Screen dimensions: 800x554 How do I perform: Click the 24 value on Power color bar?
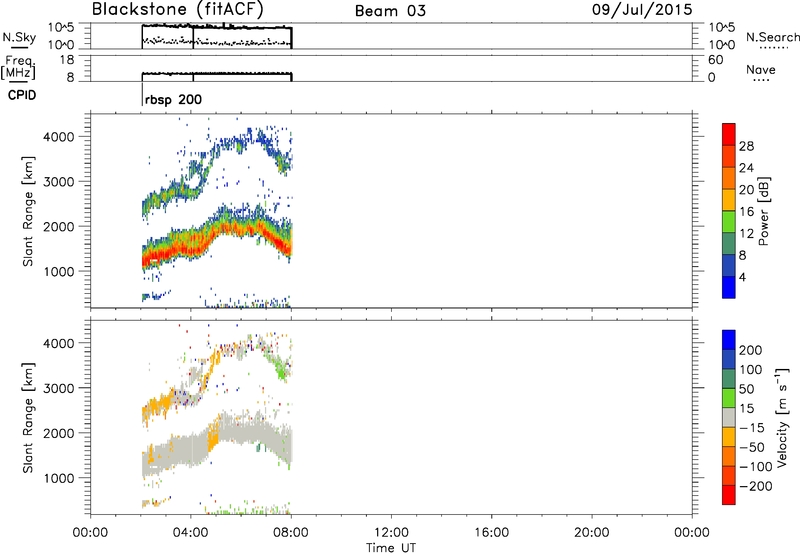tap(746, 168)
